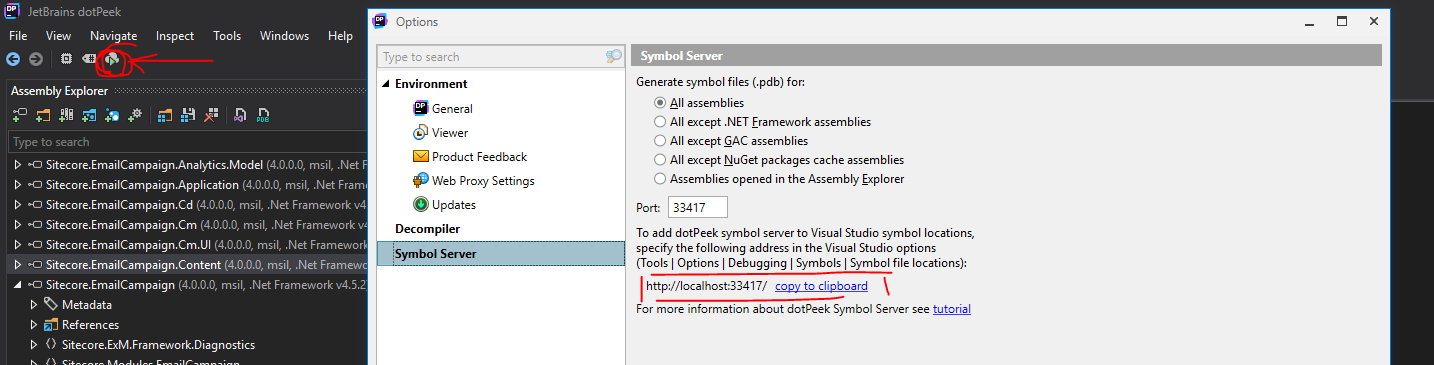Open the Inspect menu
This screenshot has height=365, width=1434.
pos(175,35)
